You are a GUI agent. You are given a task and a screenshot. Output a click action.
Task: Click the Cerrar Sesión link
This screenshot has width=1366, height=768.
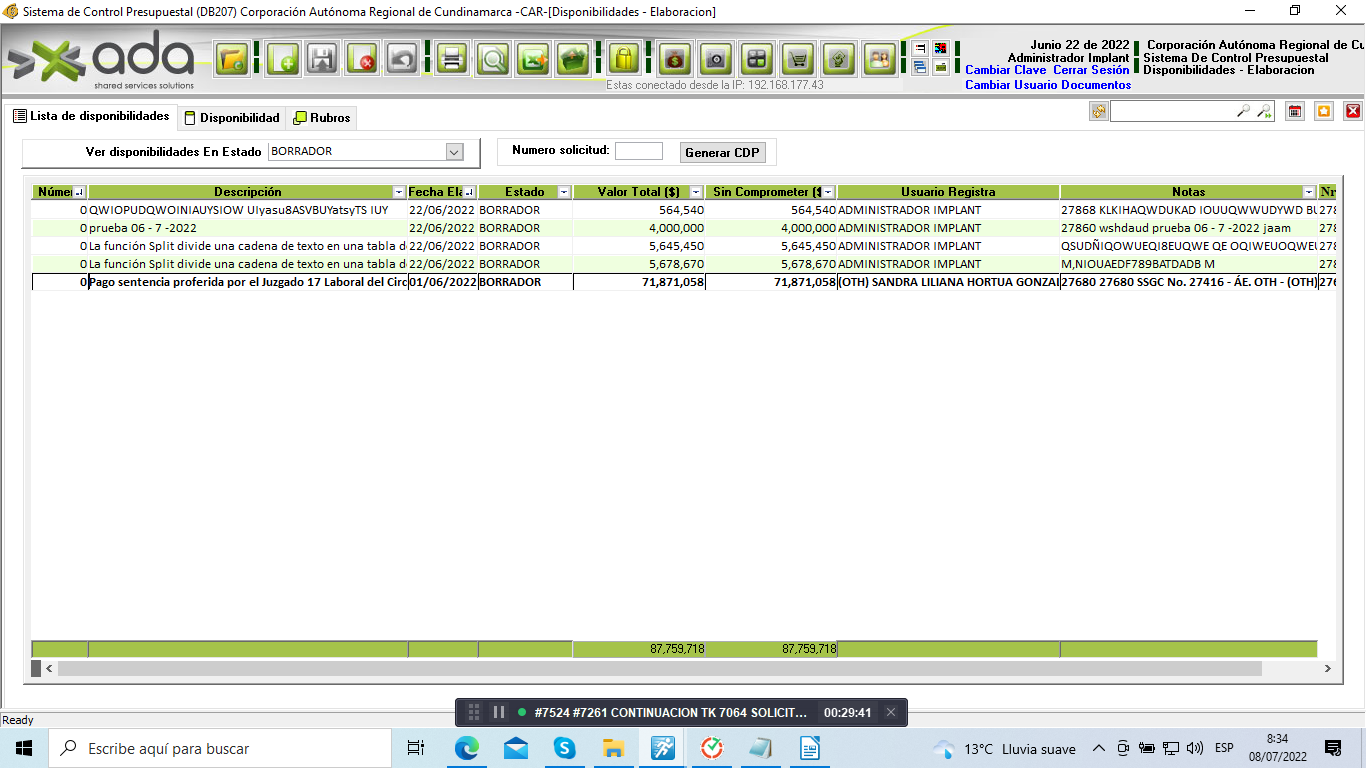tap(1091, 70)
